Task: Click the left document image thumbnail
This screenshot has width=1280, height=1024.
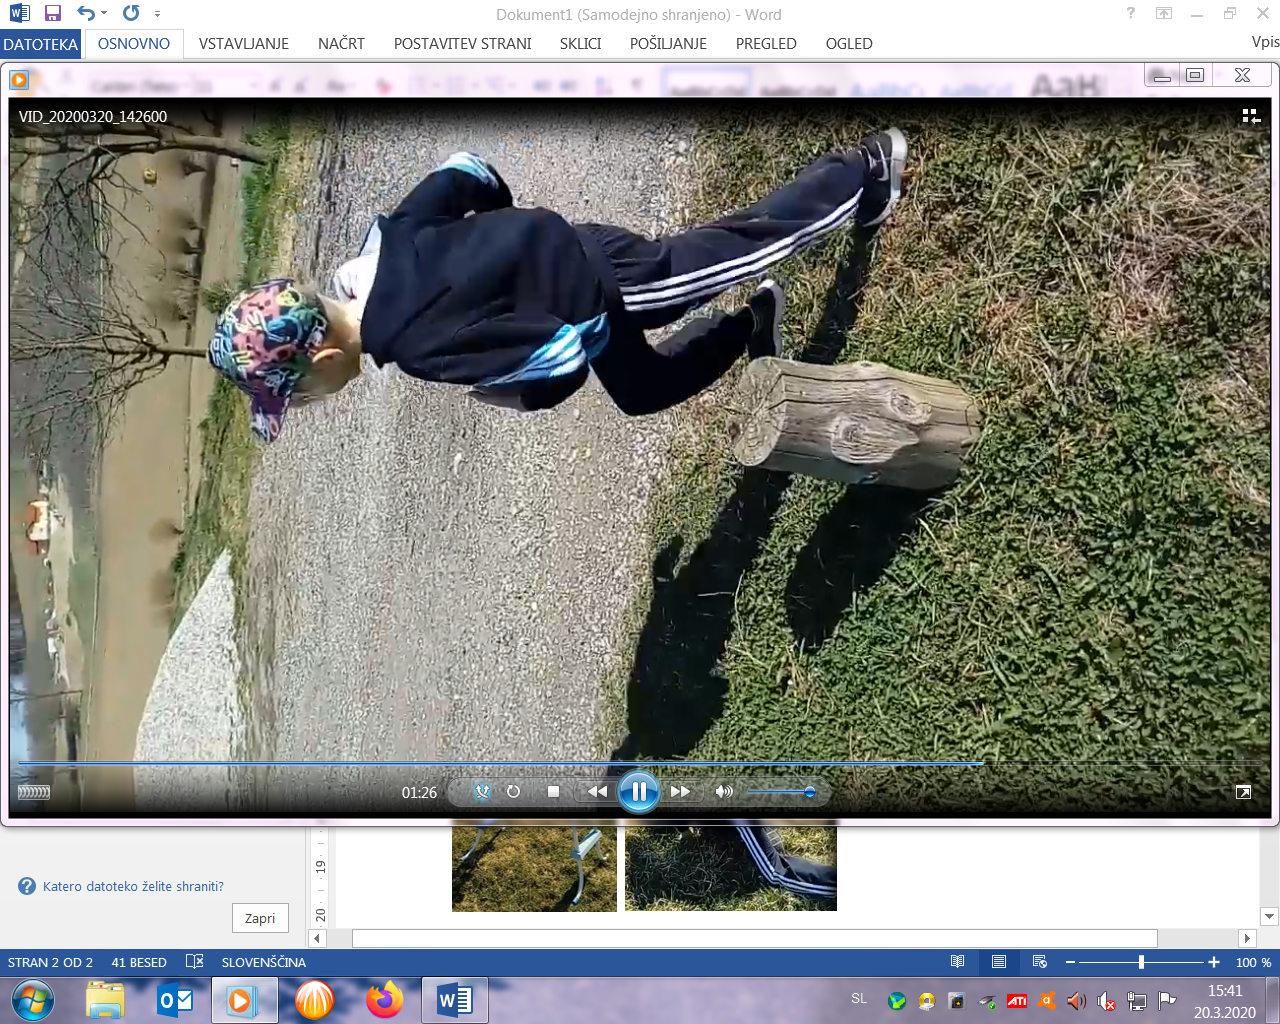Action: pyautogui.click(x=534, y=866)
